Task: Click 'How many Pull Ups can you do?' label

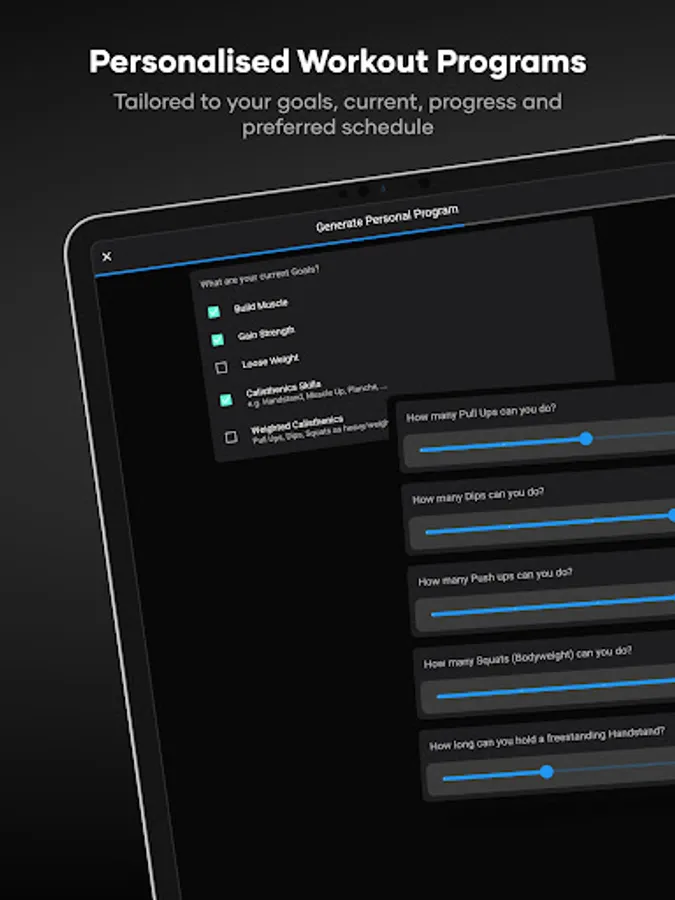Action: pyautogui.click(x=481, y=413)
